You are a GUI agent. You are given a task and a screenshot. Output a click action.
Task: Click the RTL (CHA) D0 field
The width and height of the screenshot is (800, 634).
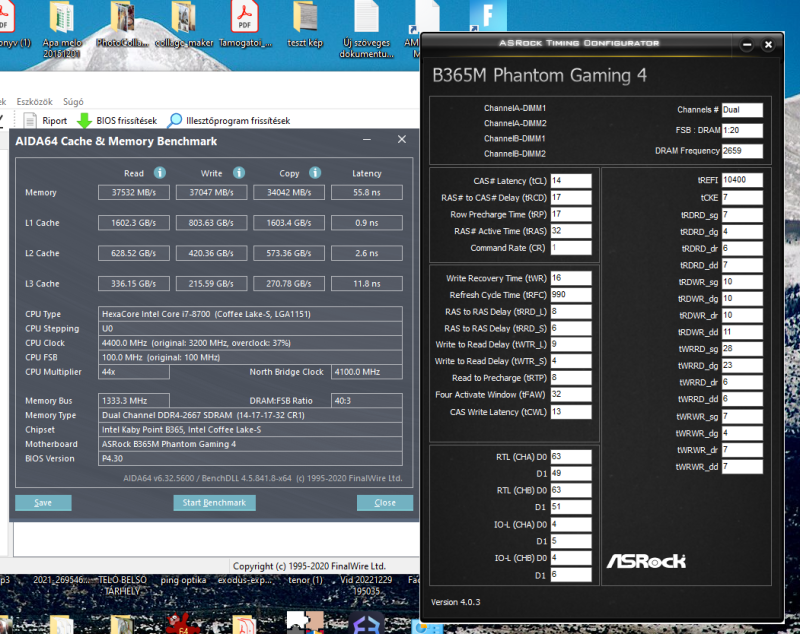click(x=571, y=457)
